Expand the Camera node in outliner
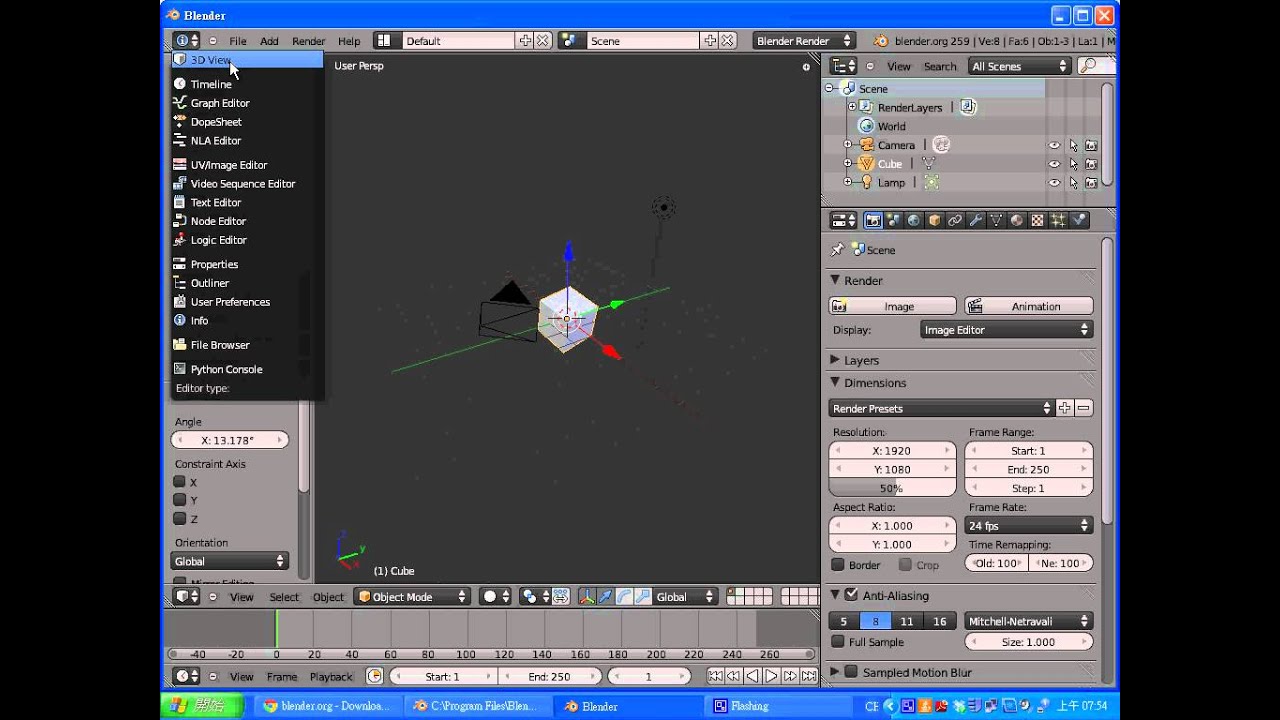Viewport: 1280px width, 720px height. pos(848,145)
